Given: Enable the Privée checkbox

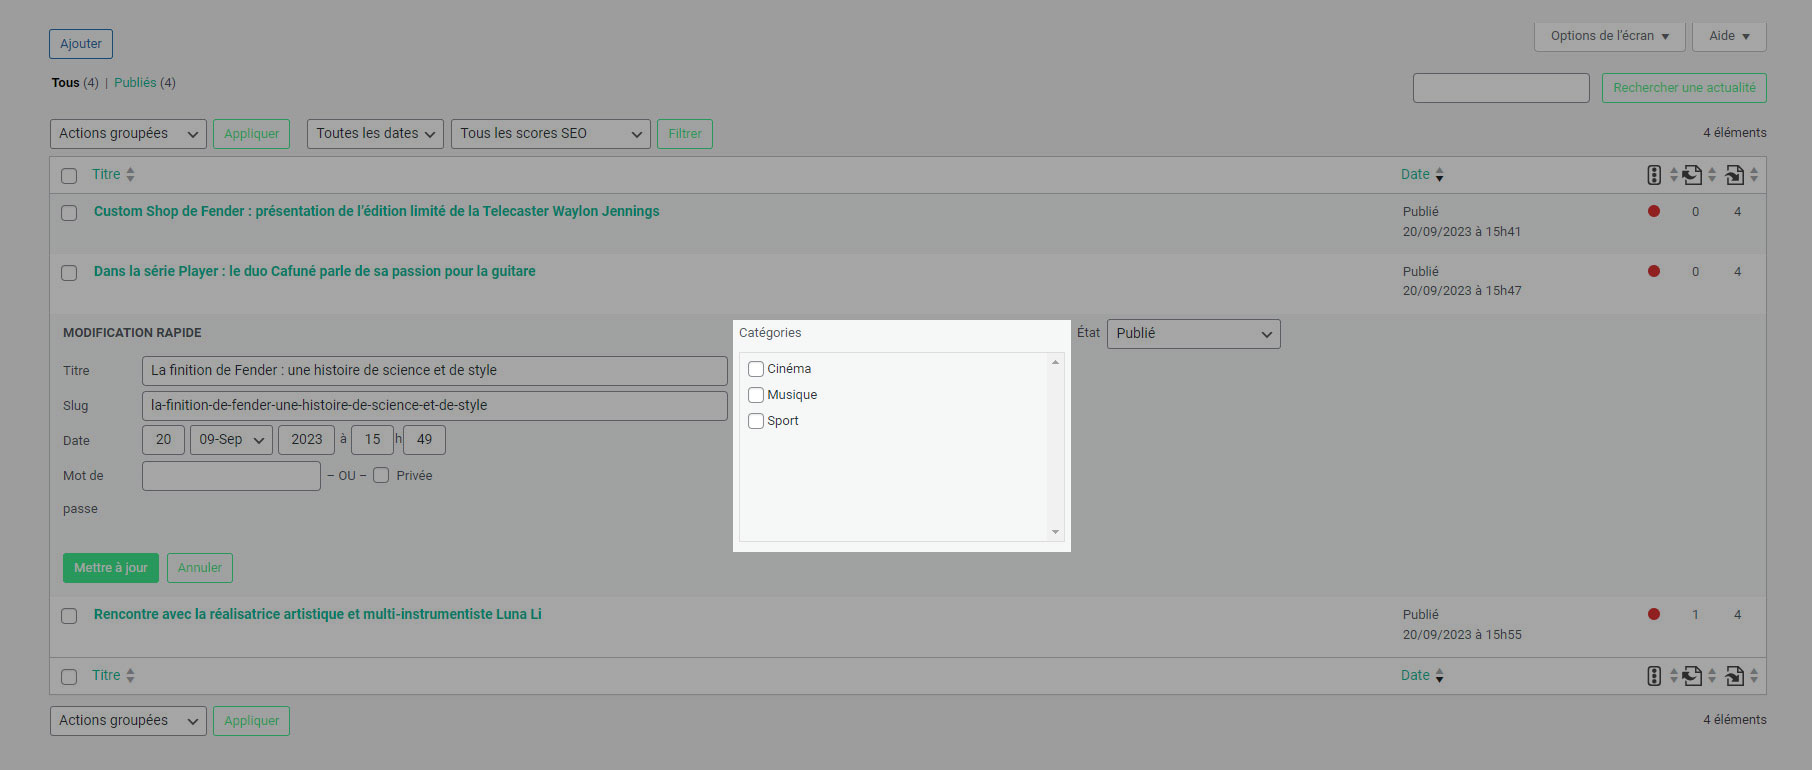Looking at the screenshot, I should 381,475.
